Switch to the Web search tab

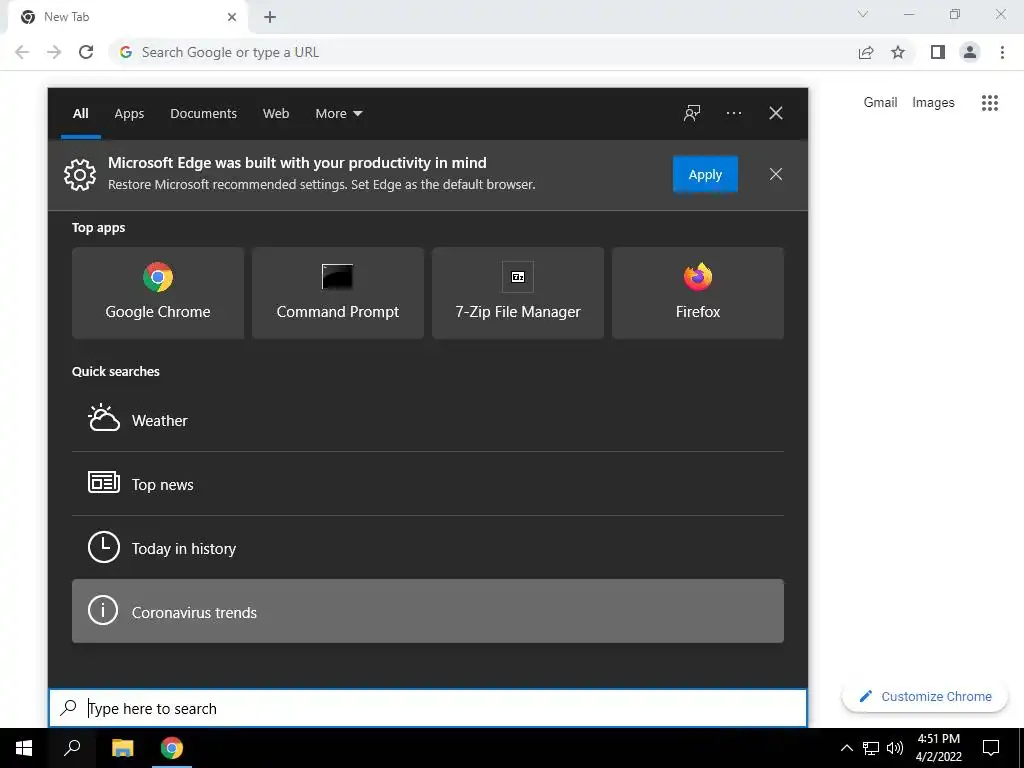point(276,114)
